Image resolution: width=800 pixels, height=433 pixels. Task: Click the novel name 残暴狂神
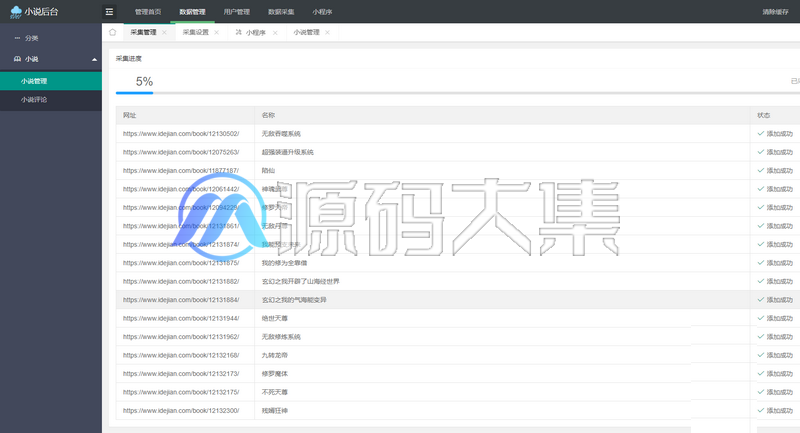coord(274,411)
